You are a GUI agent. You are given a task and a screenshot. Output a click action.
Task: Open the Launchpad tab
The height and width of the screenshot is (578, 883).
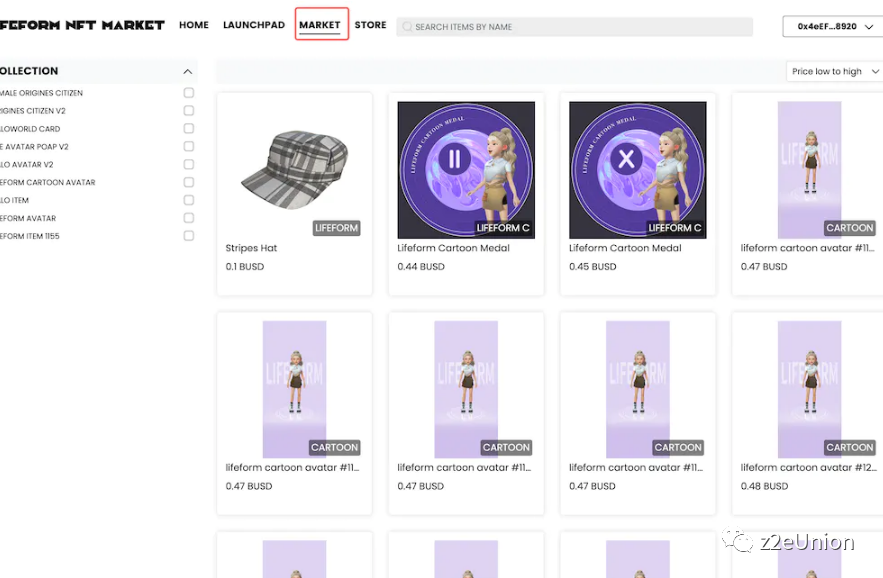[x=254, y=25]
